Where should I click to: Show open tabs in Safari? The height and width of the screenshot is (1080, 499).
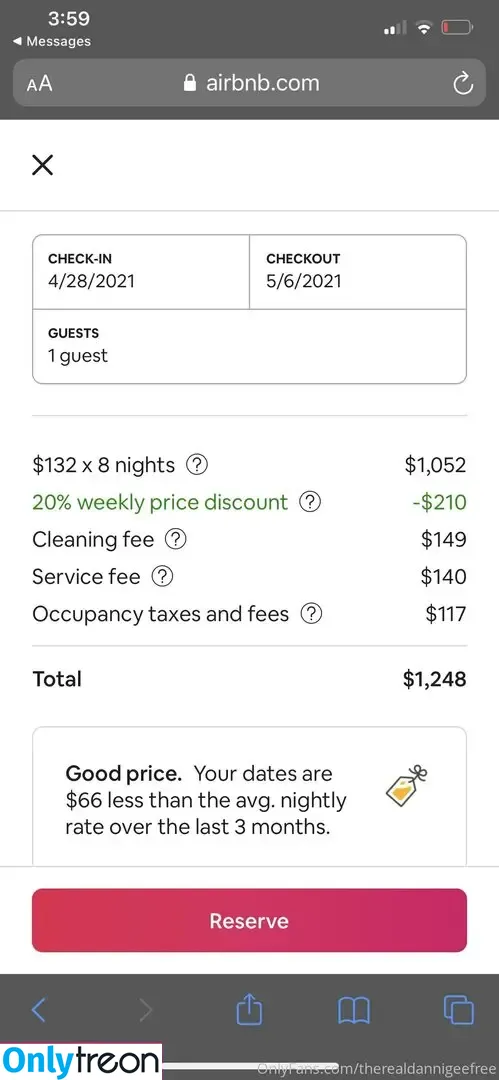click(x=458, y=1010)
